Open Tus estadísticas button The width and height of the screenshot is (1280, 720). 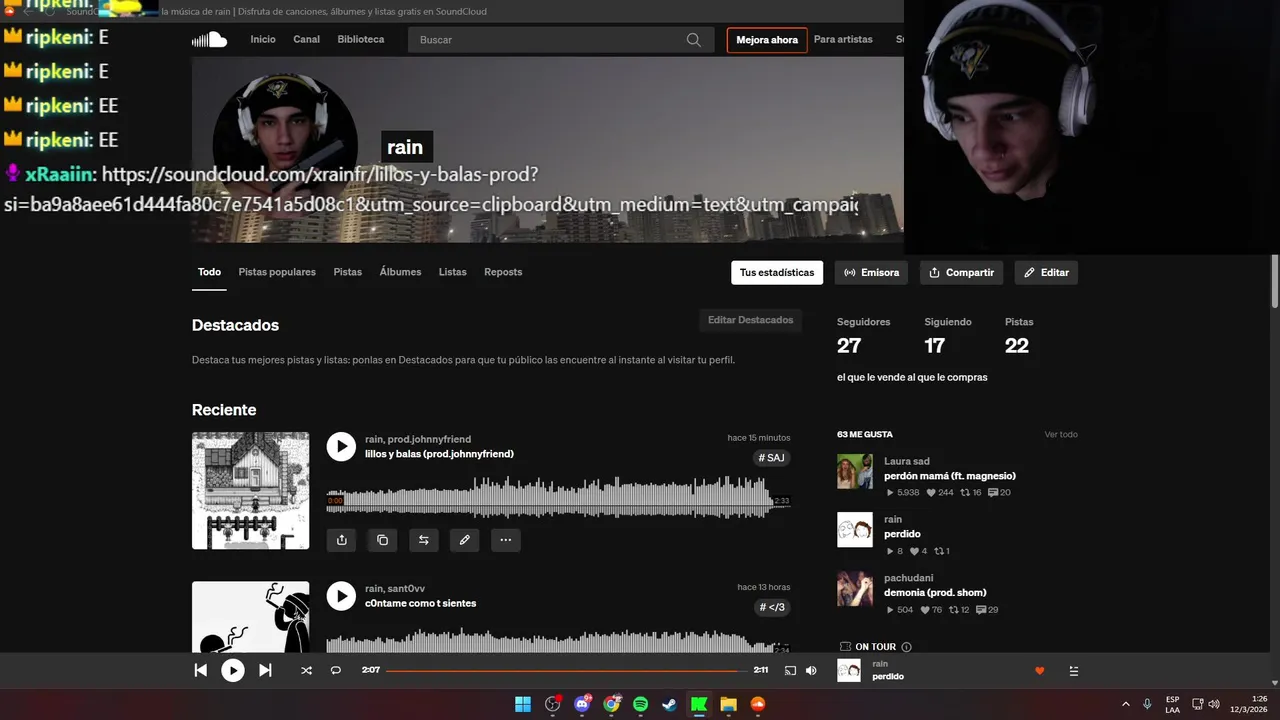click(777, 272)
